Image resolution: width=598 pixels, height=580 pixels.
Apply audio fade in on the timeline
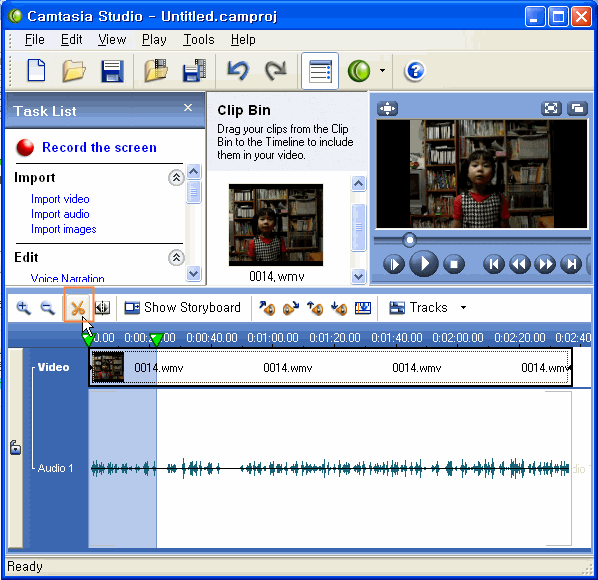coord(267,308)
